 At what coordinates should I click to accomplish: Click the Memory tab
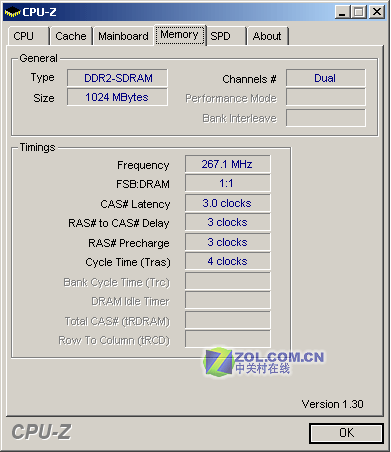180,35
